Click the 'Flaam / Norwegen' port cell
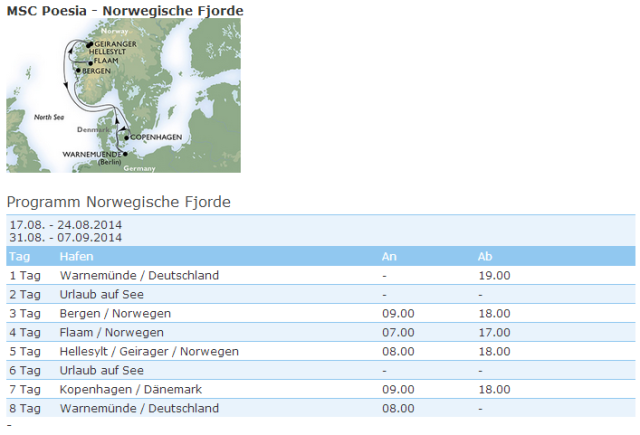 [111, 332]
